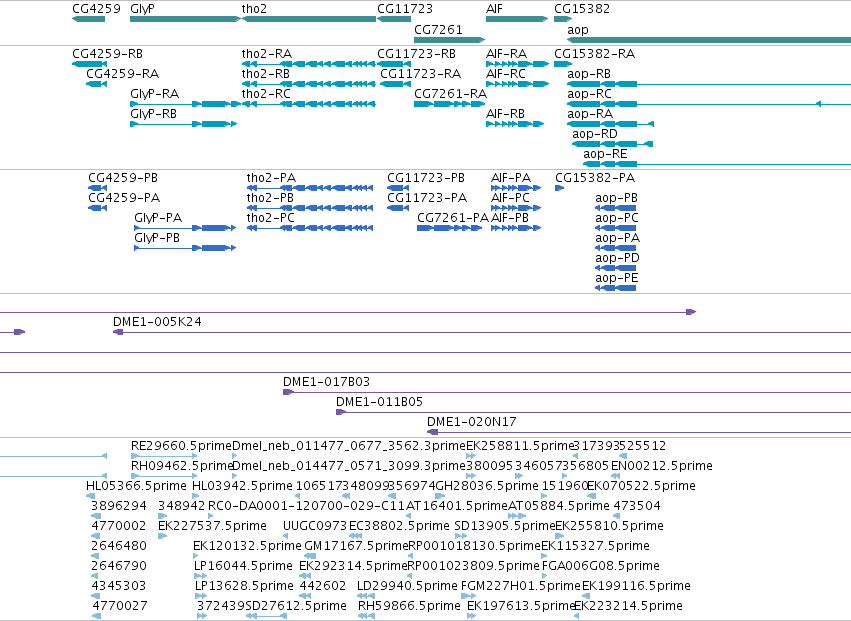Image resolution: width=851 pixels, height=621 pixels.
Task: Open EST entry 2646480
Action: pos(95,556)
